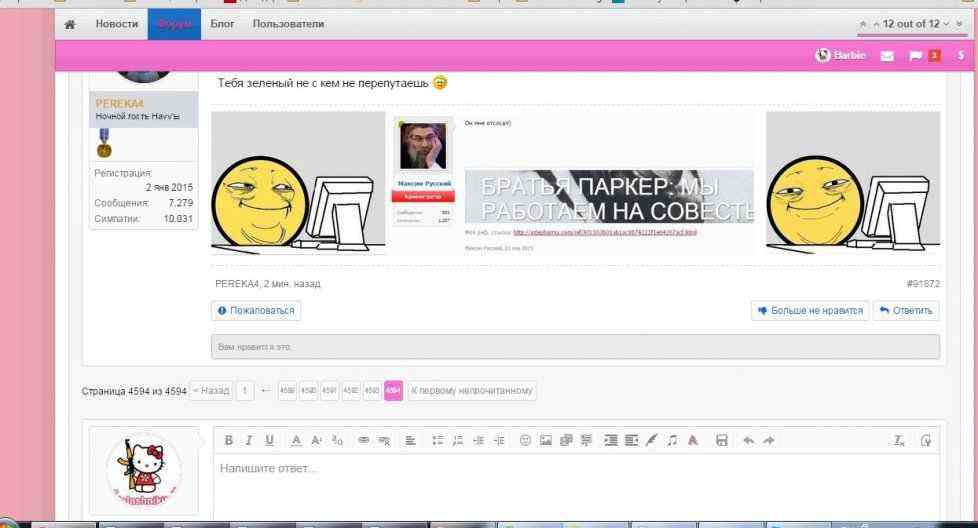Open the smiley emoticon picker

(525, 440)
